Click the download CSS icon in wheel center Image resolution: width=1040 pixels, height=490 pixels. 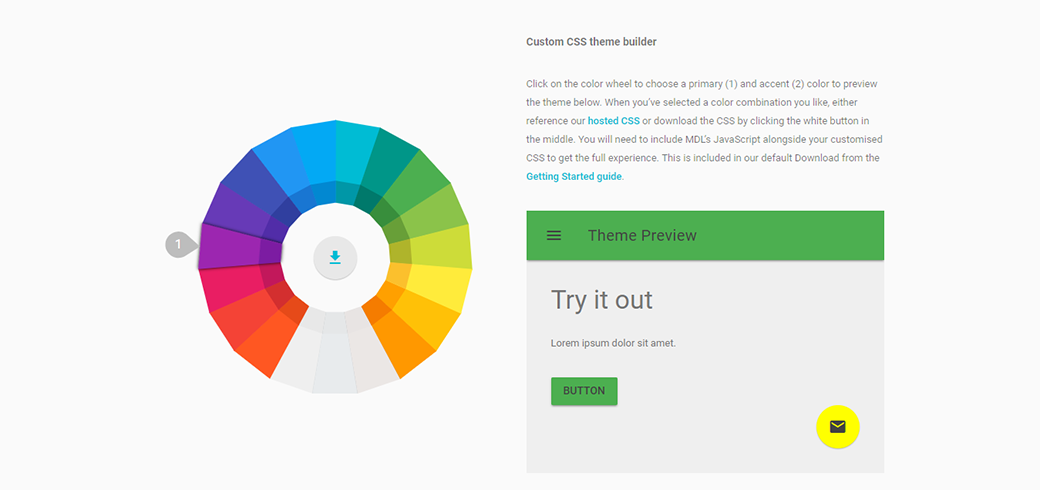tap(335, 258)
